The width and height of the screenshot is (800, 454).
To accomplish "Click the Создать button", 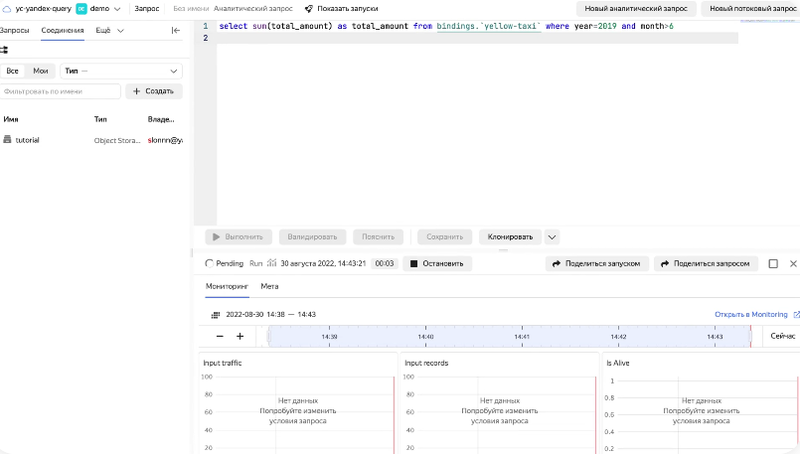I will pyautogui.click(x=154, y=91).
